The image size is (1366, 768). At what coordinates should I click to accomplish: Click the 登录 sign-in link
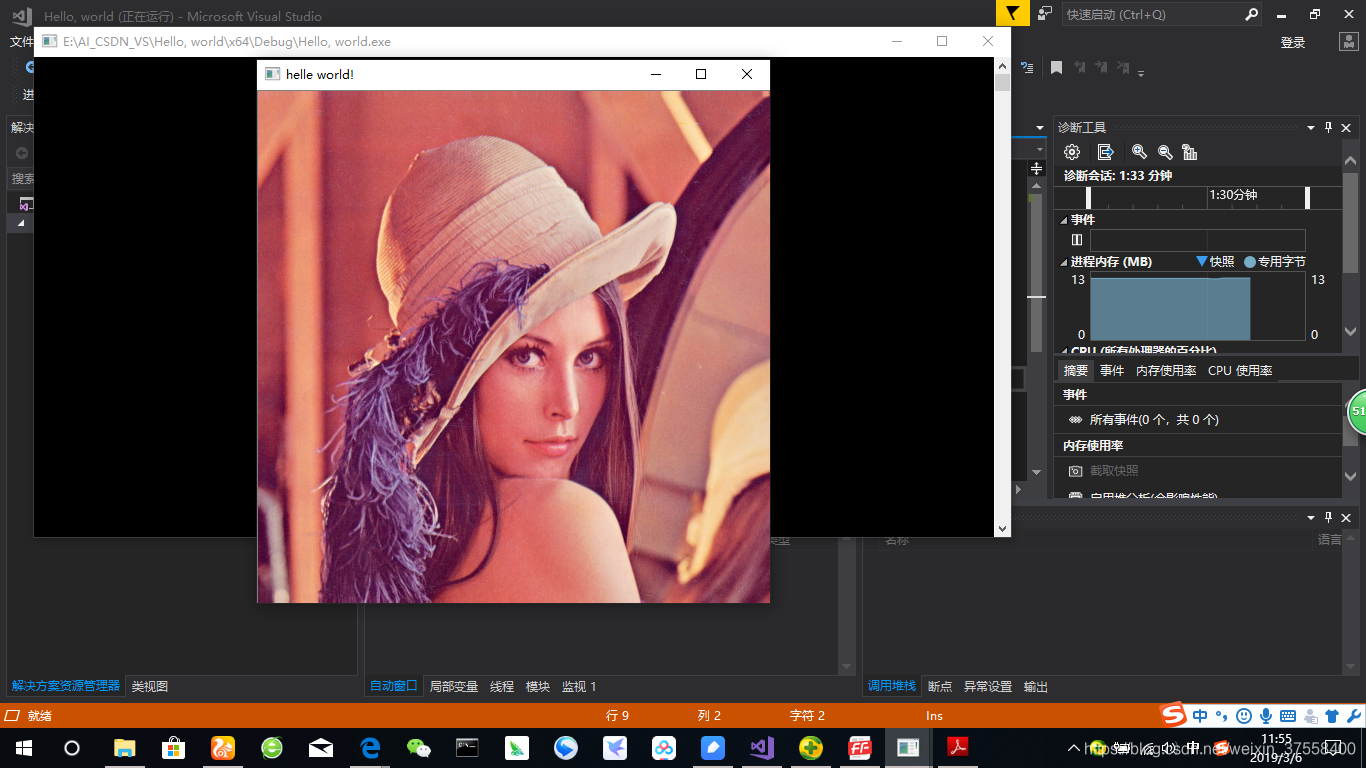[1293, 42]
